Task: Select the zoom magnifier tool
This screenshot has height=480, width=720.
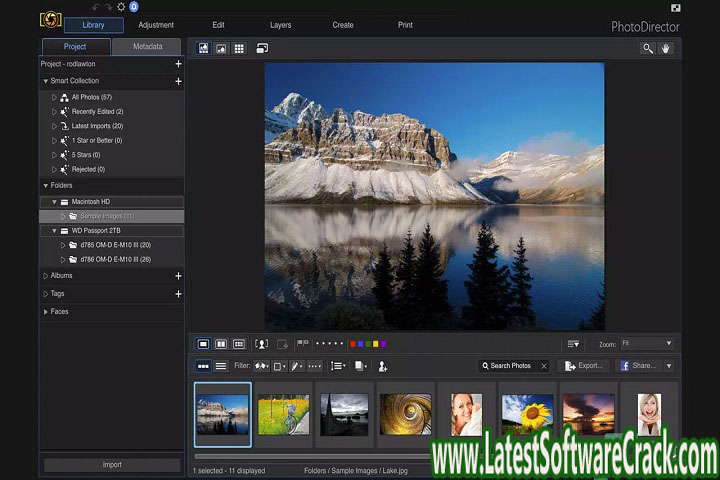Action: pyautogui.click(x=647, y=48)
